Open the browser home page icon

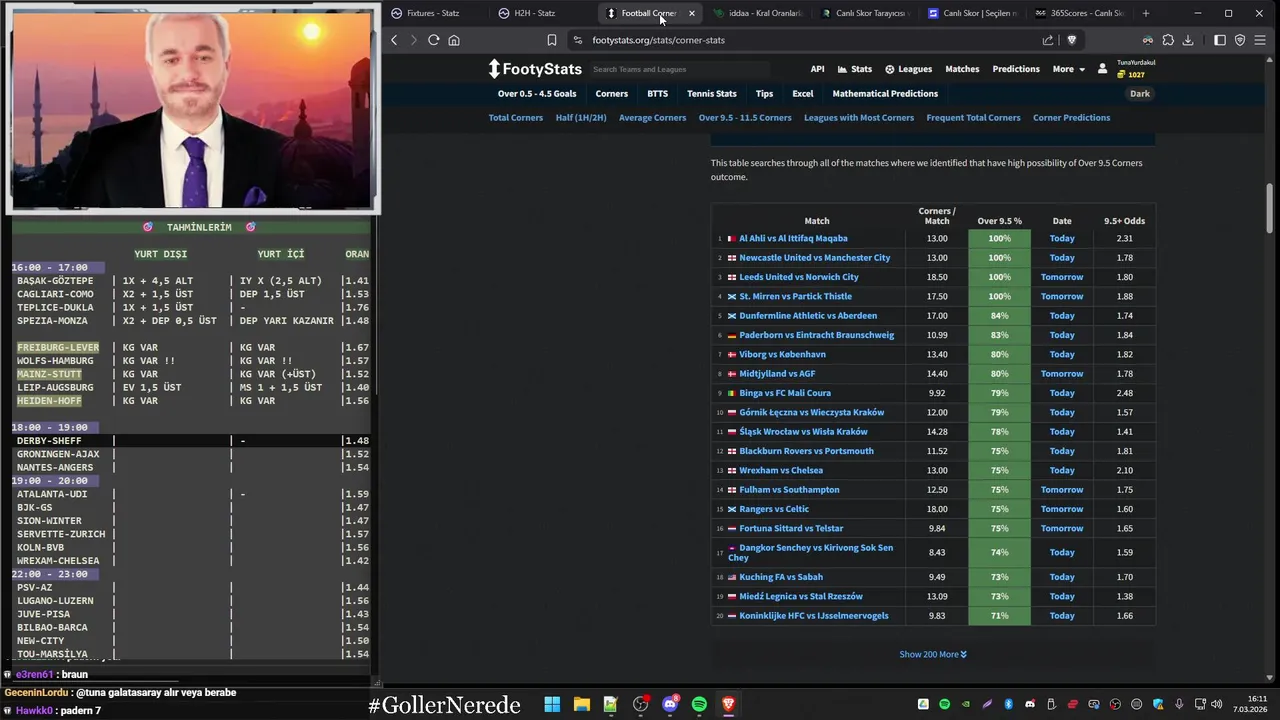(454, 40)
